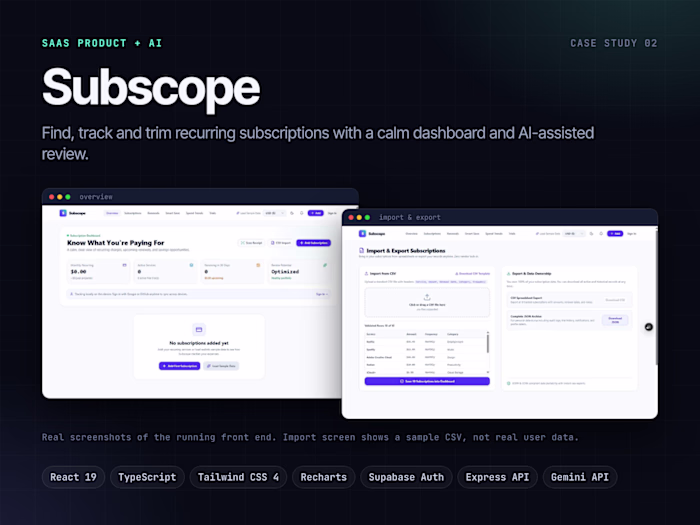
Task: Click green shield icon at export card footer
Action: 508,383
